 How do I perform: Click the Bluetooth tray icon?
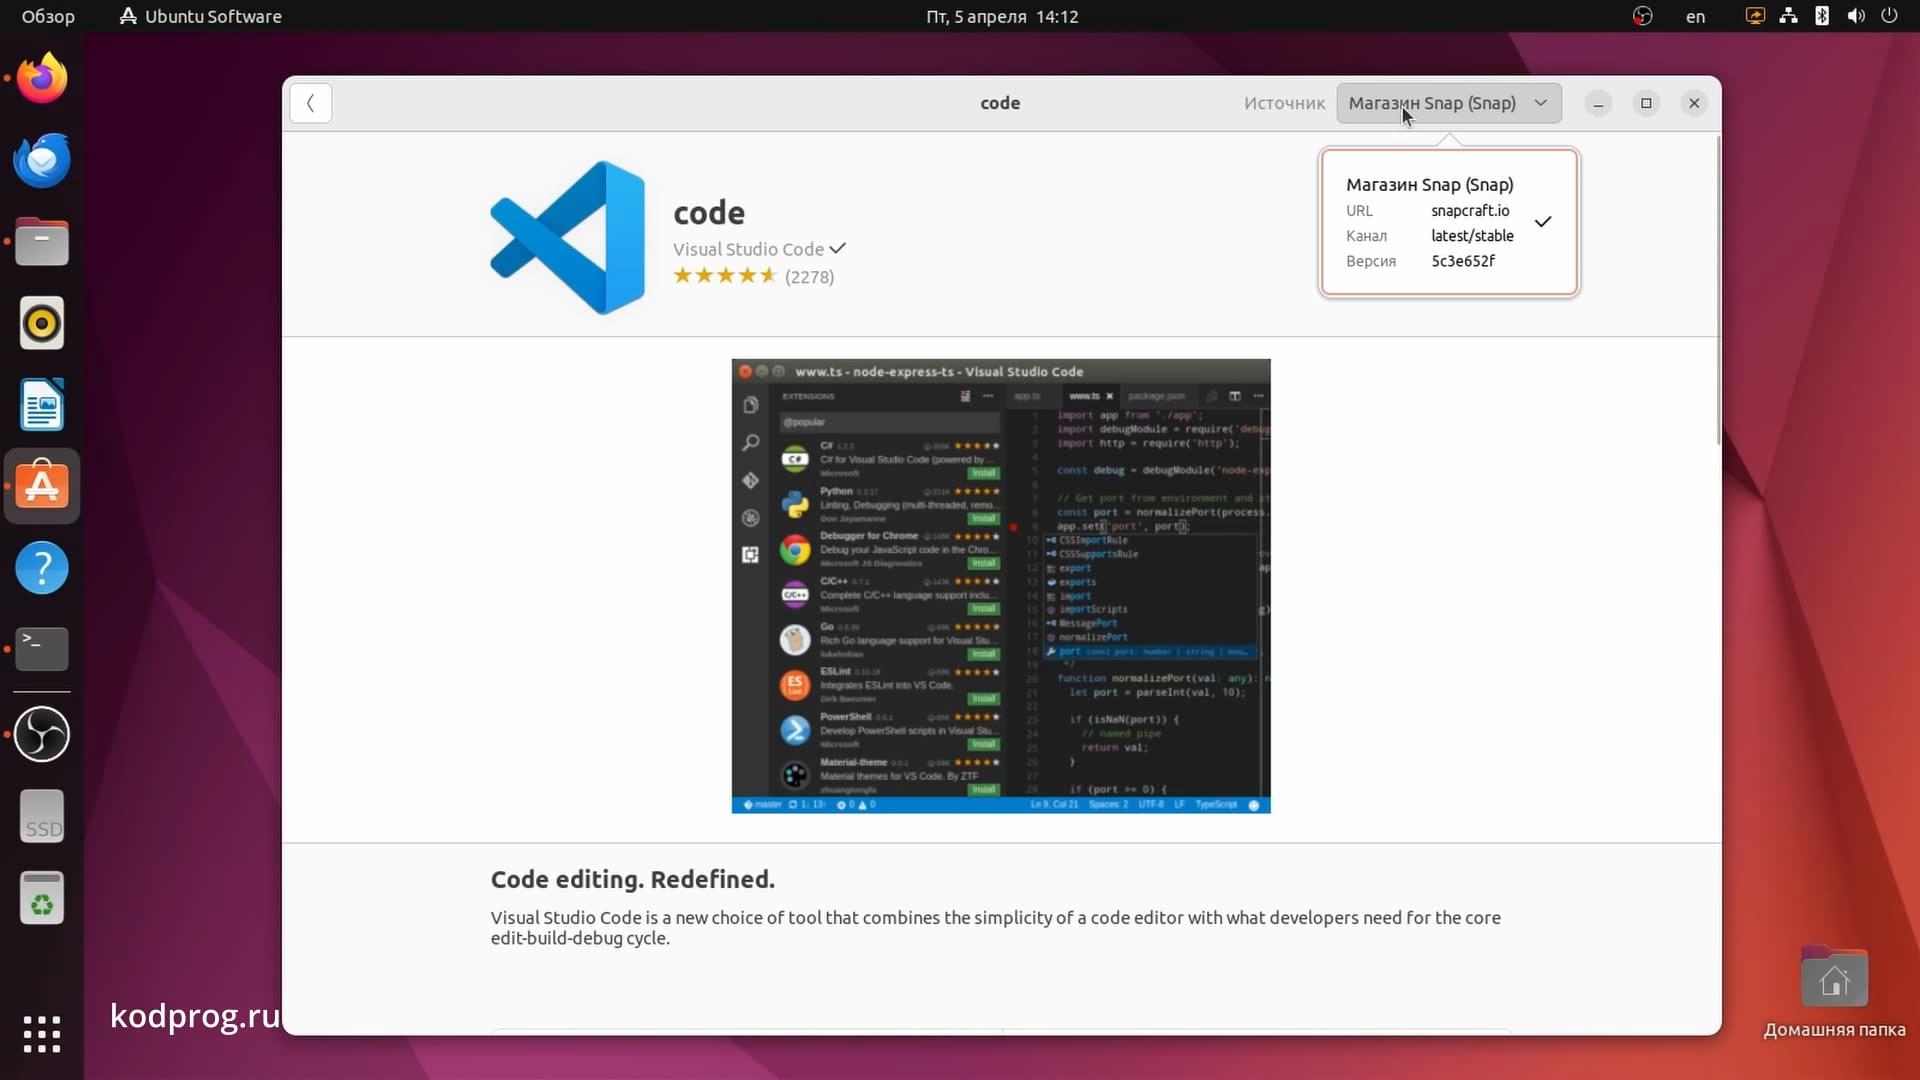pyautogui.click(x=1822, y=16)
